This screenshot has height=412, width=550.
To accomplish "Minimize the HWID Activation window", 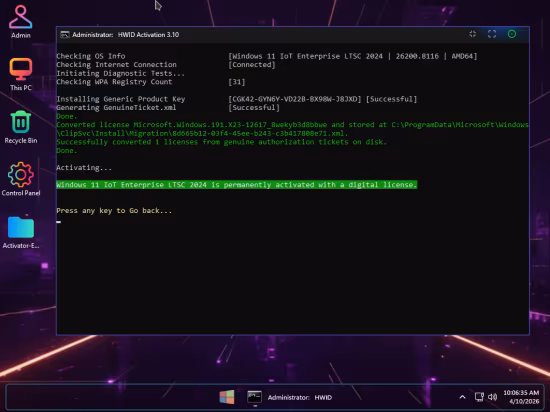I will pyautogui.click(x=472, y=34).
